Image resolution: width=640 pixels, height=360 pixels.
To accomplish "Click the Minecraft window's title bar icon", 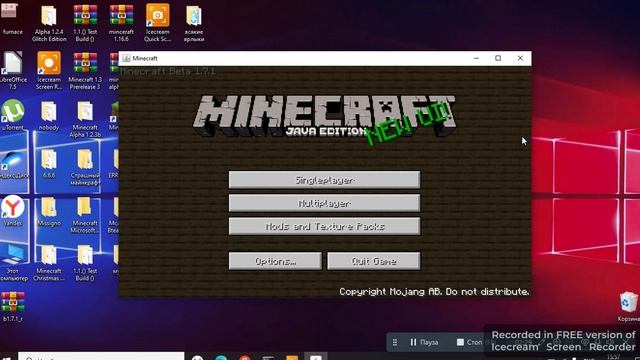I will [127, 58].
